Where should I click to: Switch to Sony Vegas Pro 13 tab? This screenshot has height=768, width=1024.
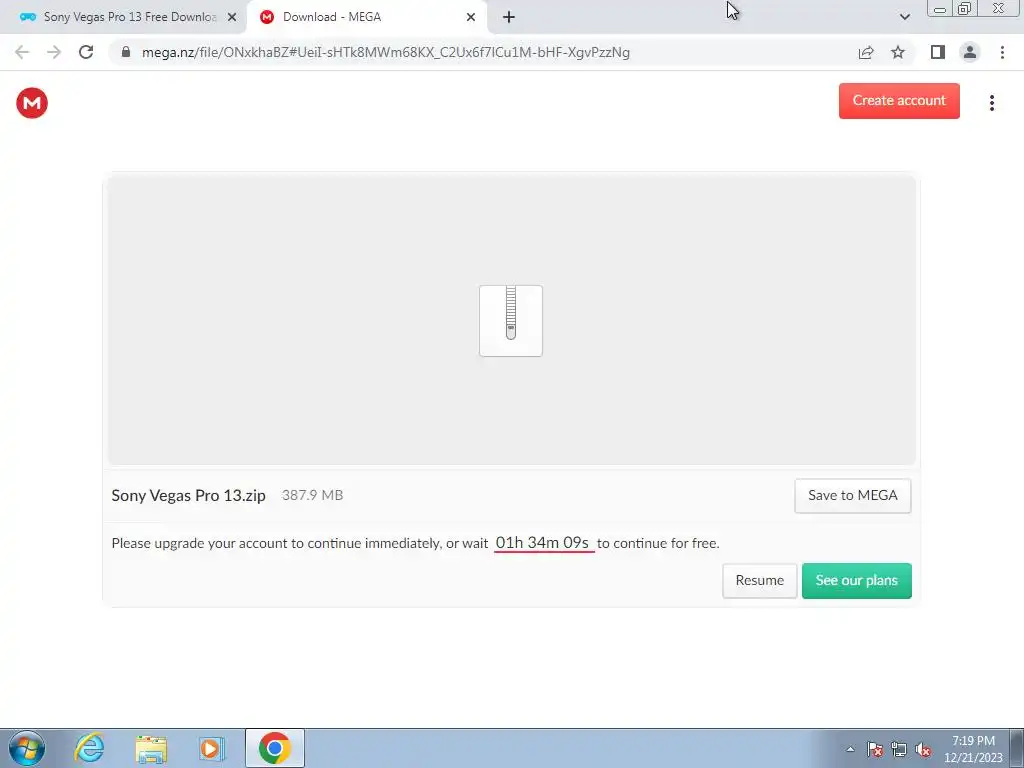point(123,17)
